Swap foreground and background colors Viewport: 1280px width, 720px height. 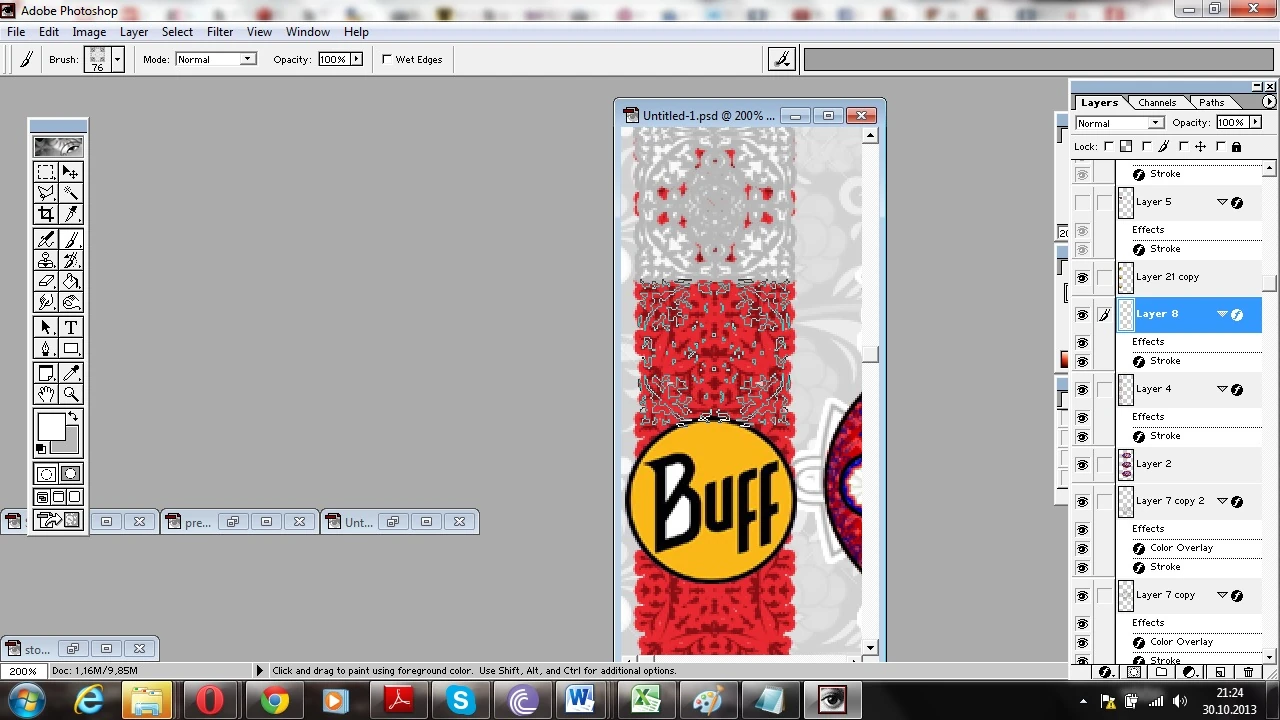coord(73,416)
